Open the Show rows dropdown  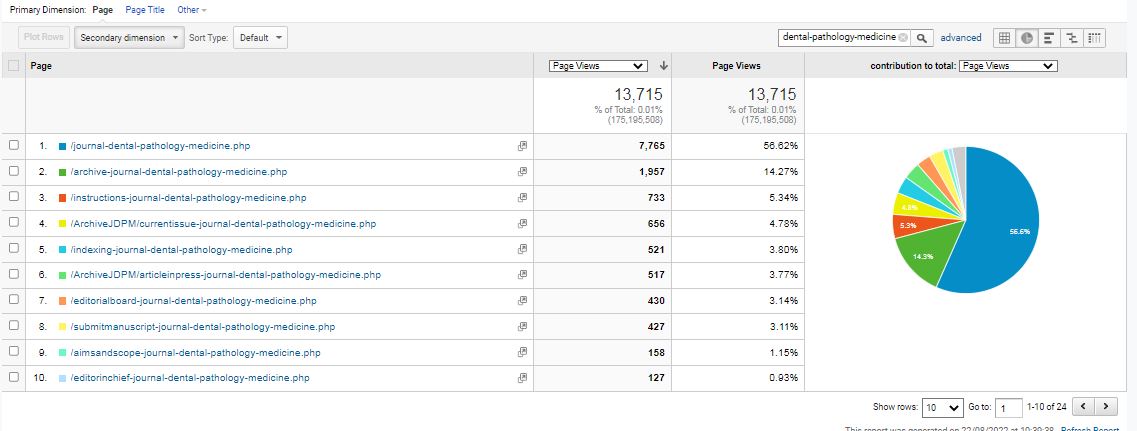coord(943,407)
